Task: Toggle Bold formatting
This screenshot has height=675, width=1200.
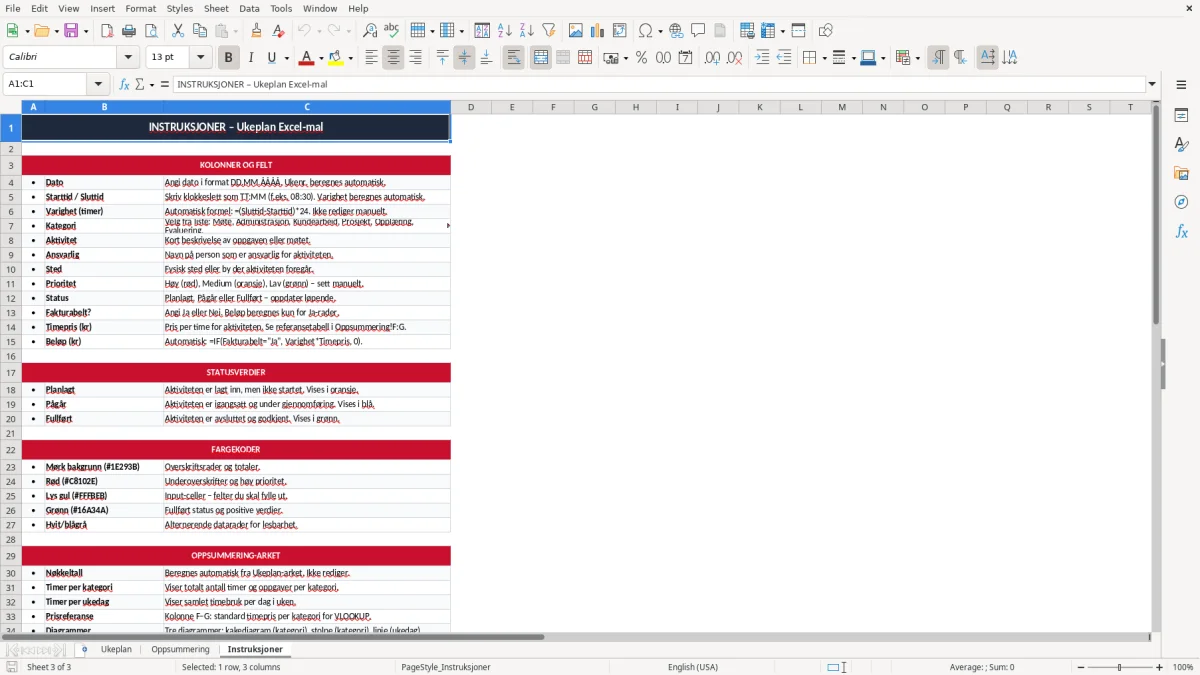Action: 228,58
